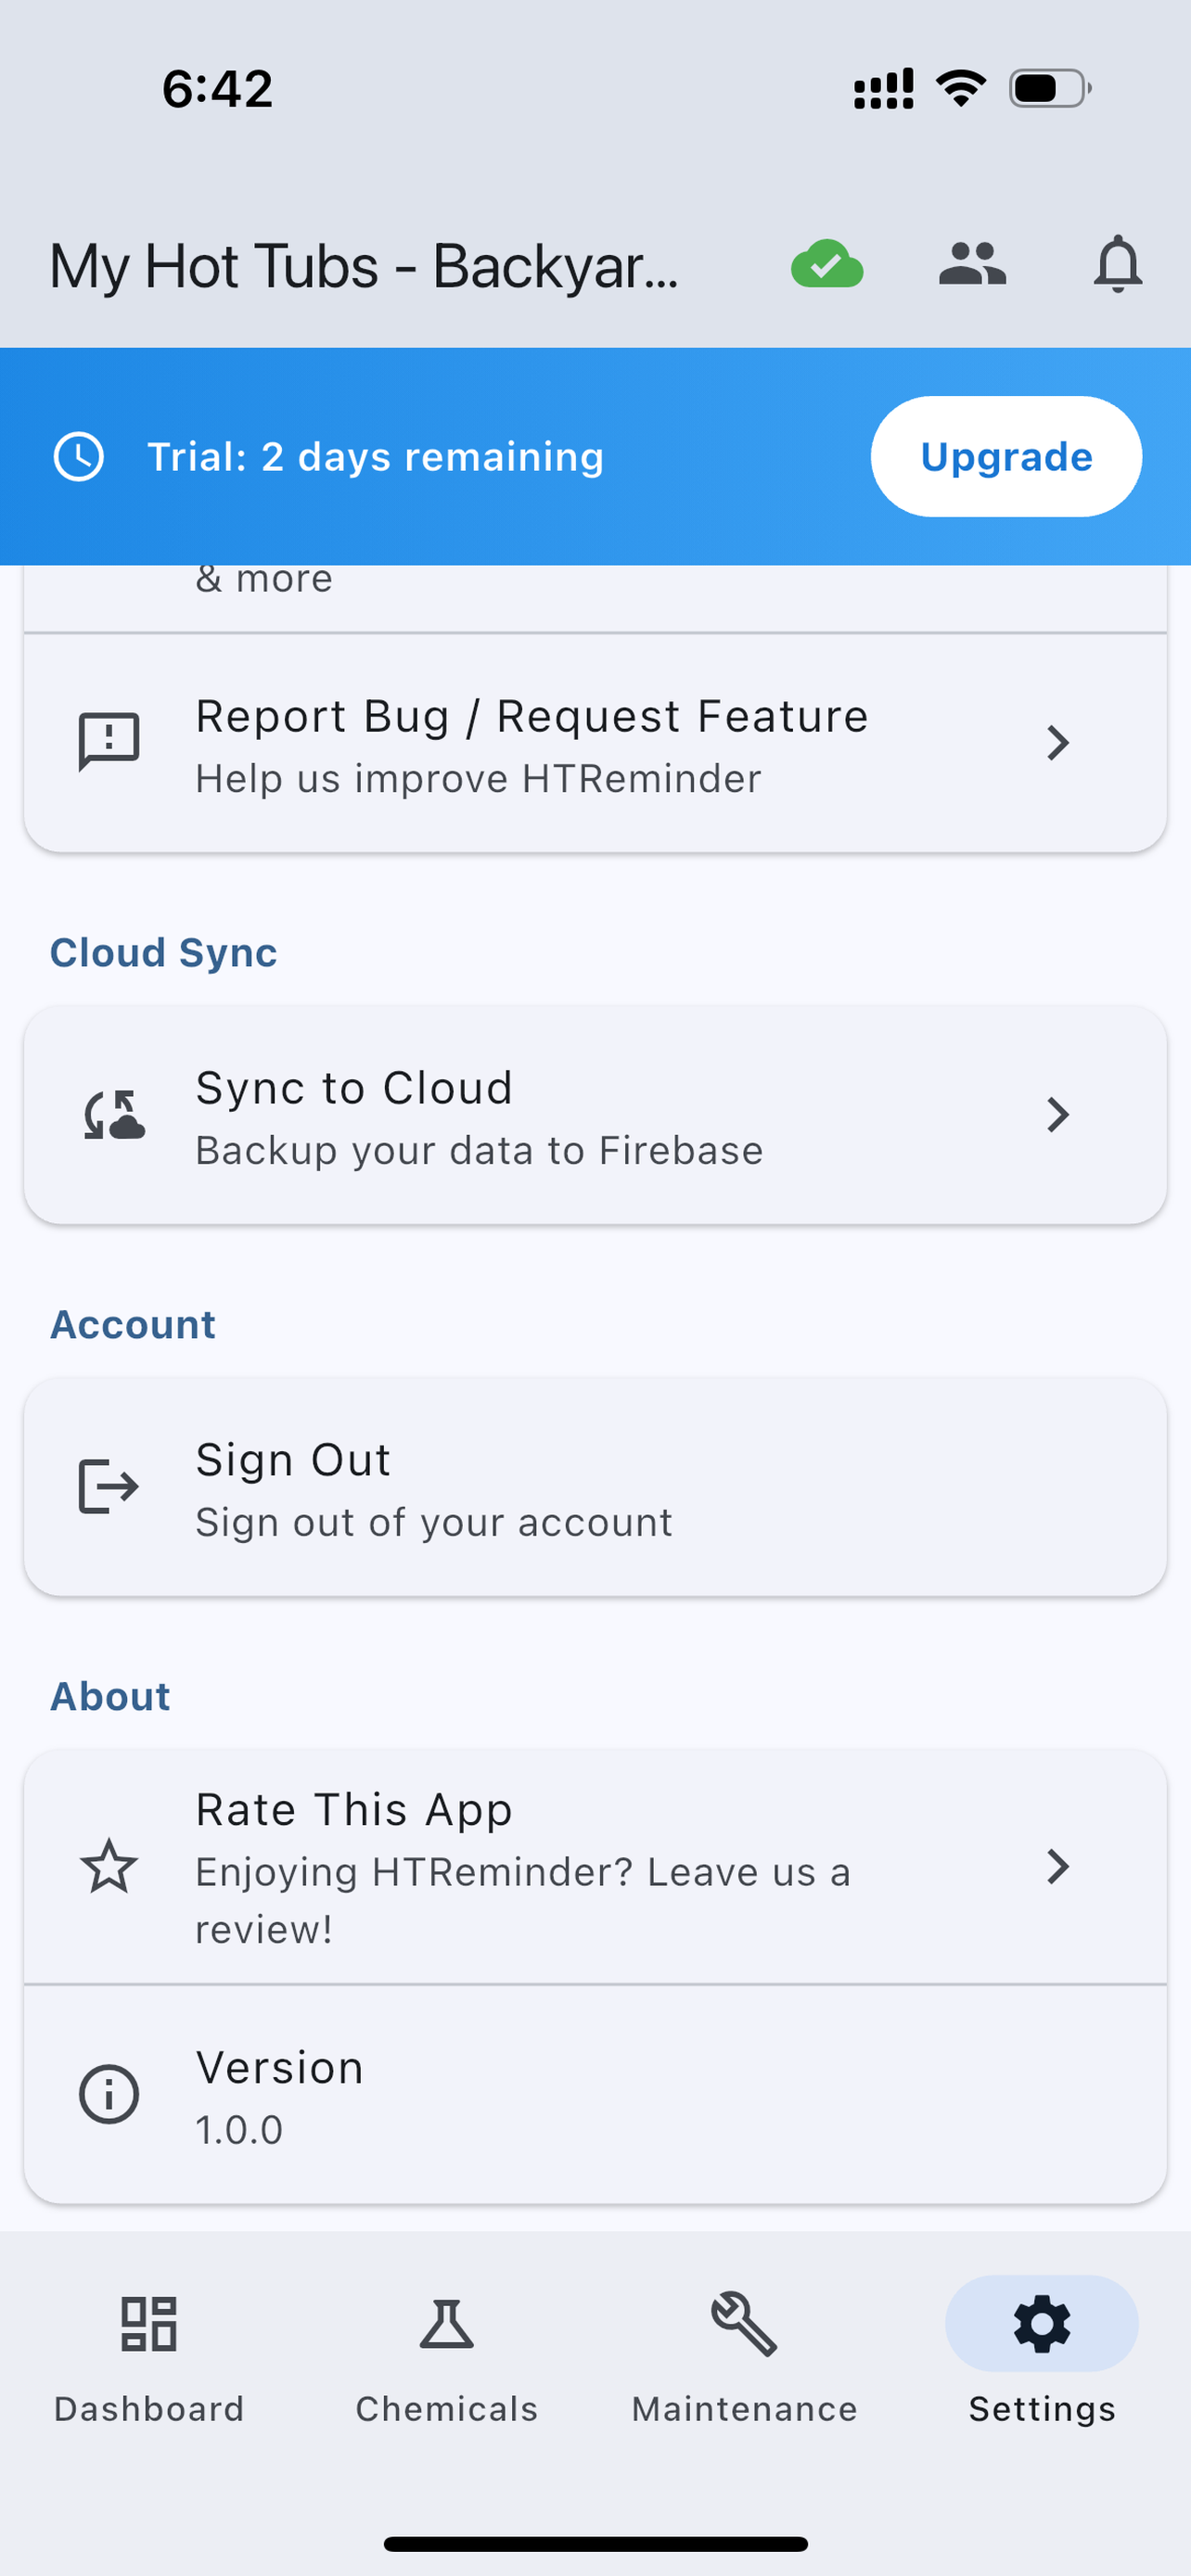Image resolution: width=1191 pixels, height=2576 pixels.
Task: Tap the Version 1.0.0 row
Action: coord(595,2095)
